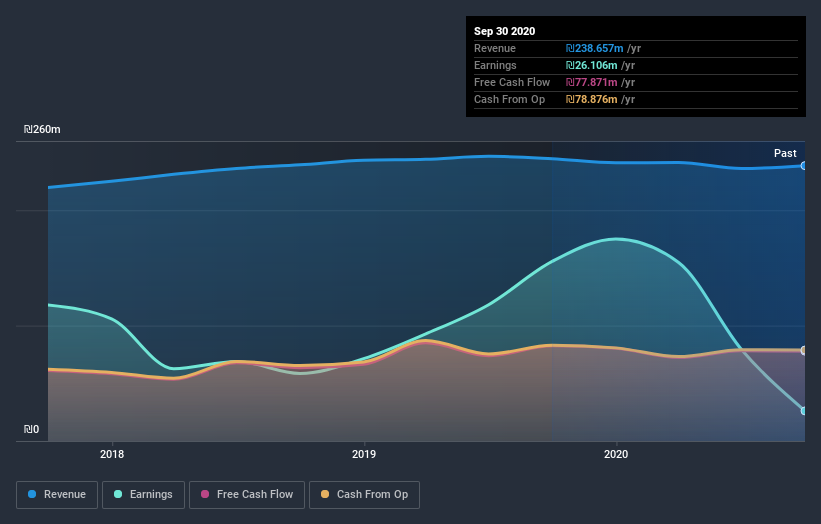
Task: Click the 2019 axis label
Action: [364, 454]
